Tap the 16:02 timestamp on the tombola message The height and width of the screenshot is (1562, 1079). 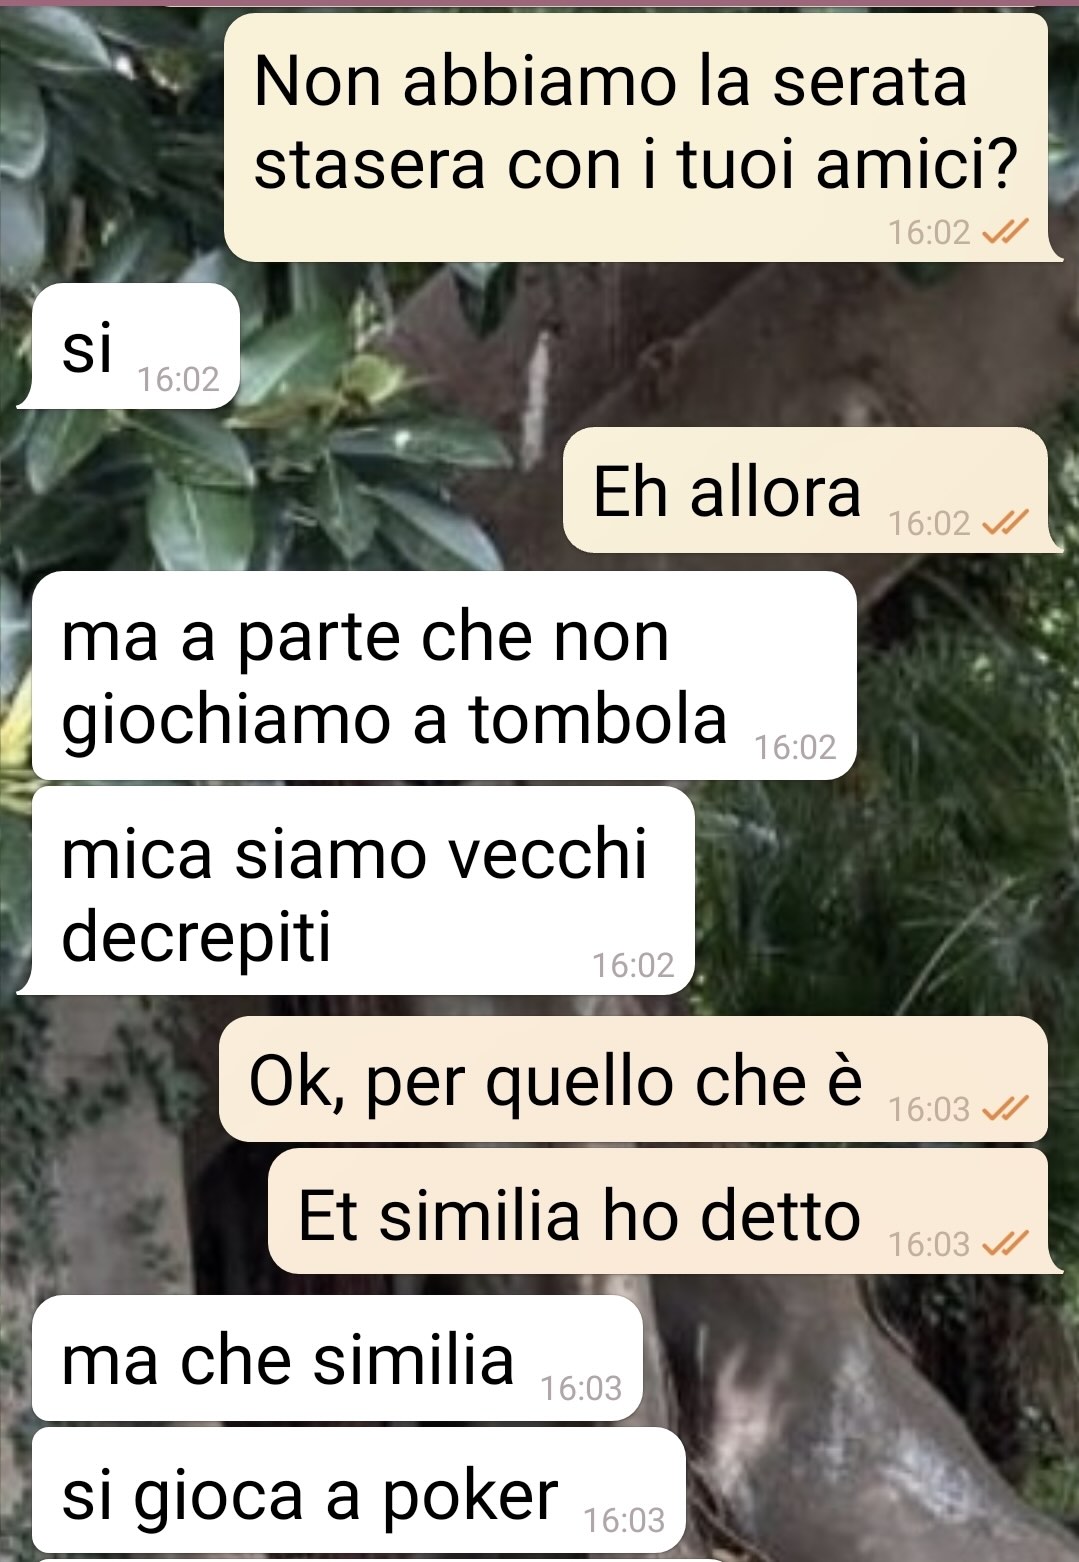[x=795, y=747]
